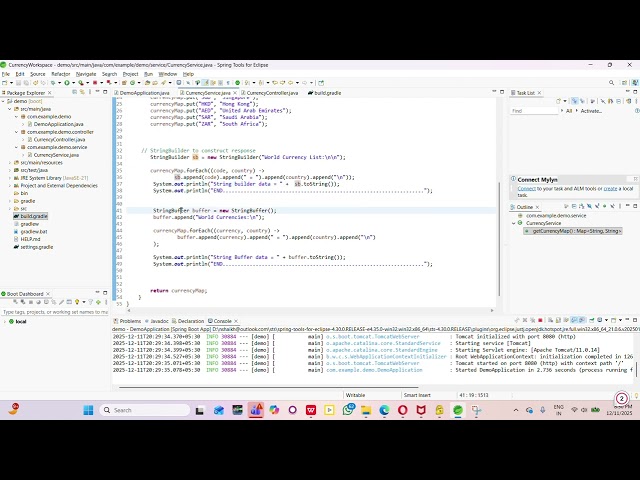Click Microsoft Edge icon in the taskbar
The image size is (640, 480).
coord(384,410)
